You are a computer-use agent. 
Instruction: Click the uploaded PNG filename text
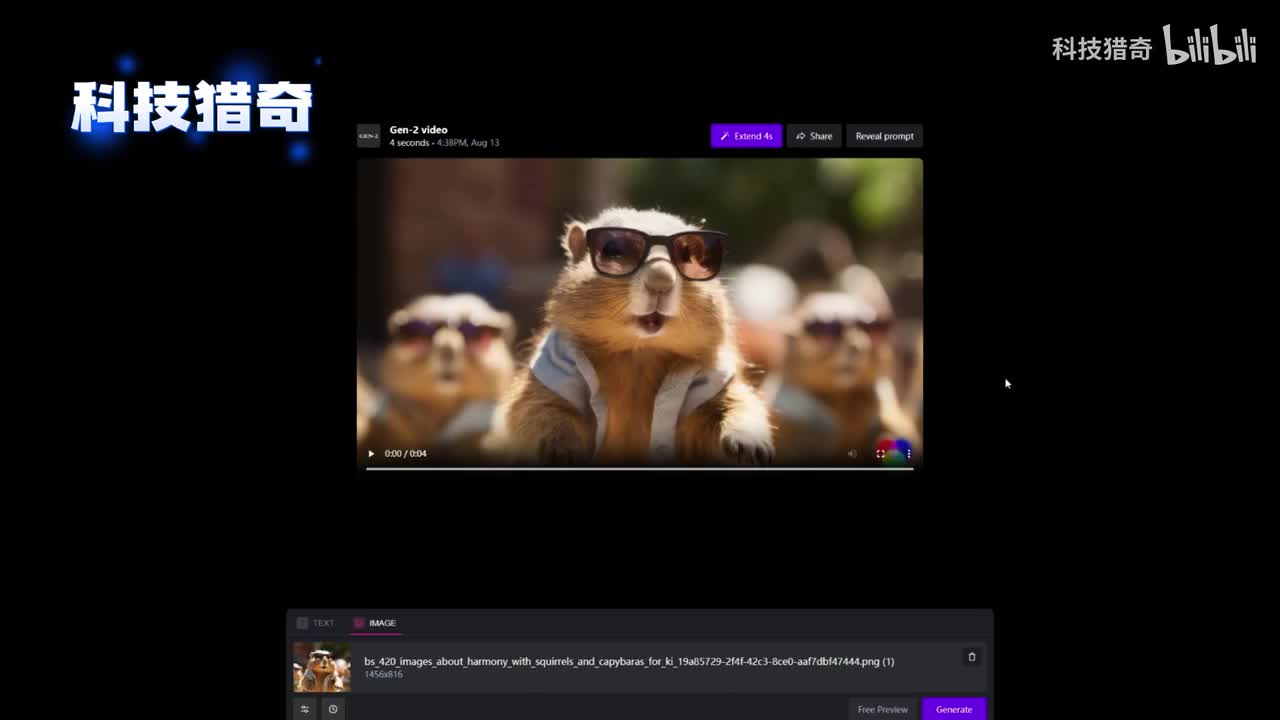pos(628,661)
